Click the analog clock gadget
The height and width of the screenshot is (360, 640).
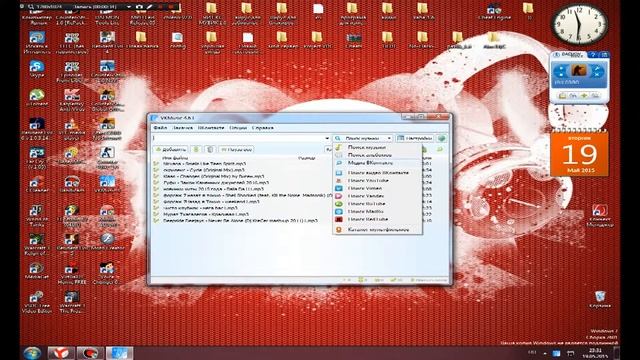[579, 23]
